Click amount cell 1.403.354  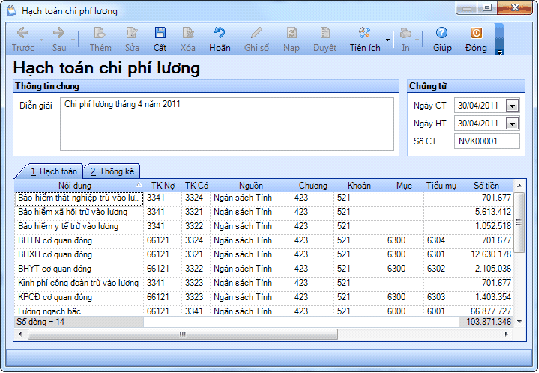(x=493, y=297)
